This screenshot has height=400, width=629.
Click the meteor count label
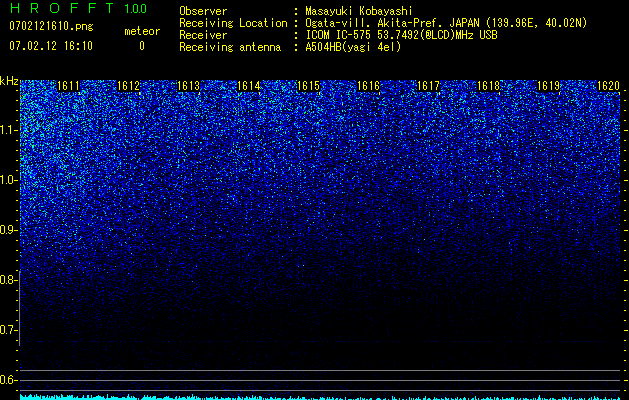click(x=142, y=31)
